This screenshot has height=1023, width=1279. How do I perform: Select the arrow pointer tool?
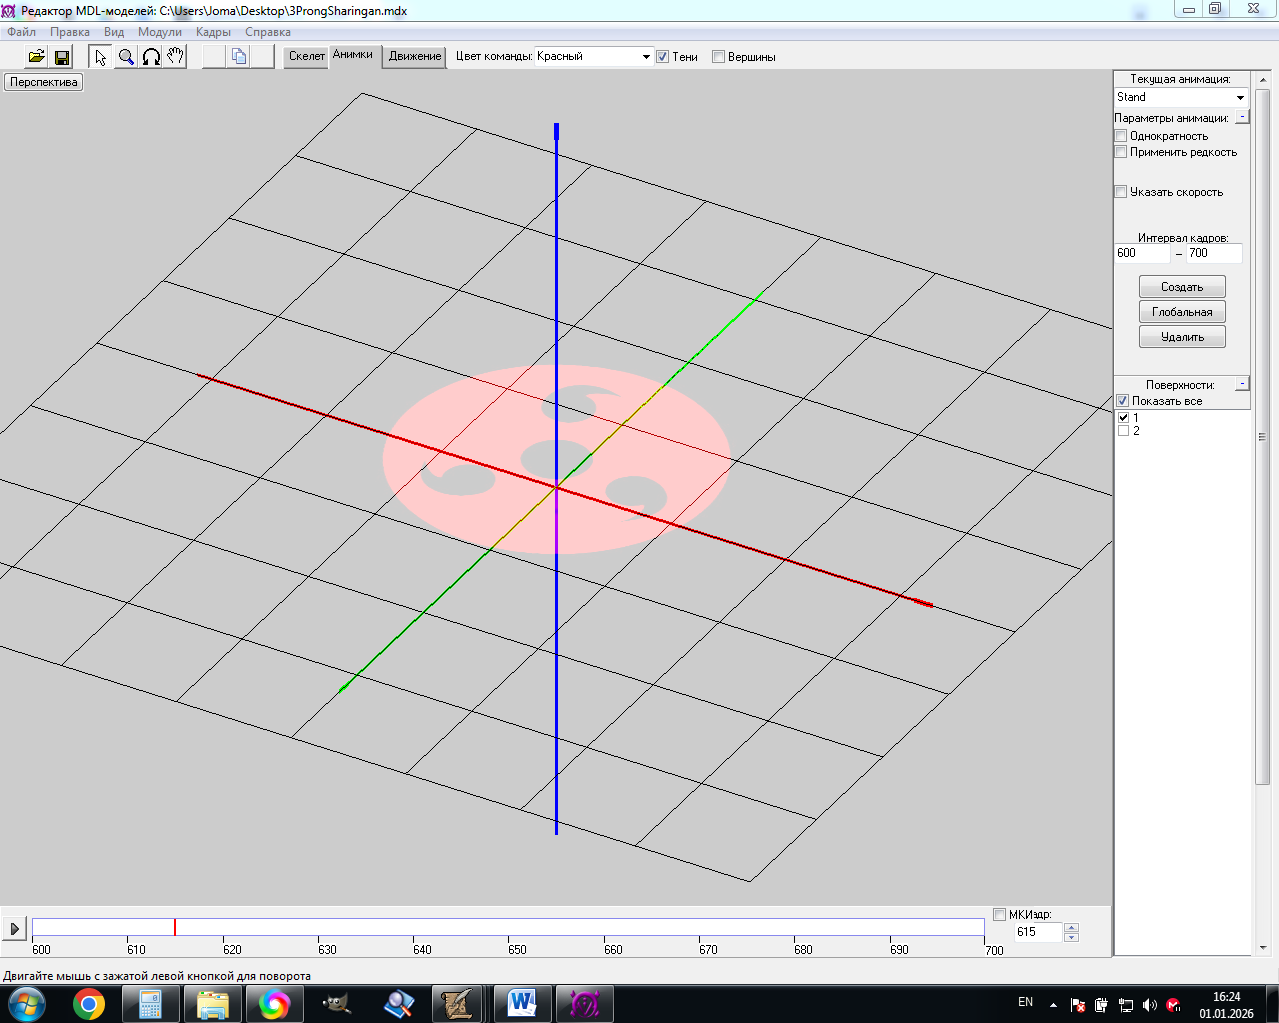click(x=101, y=57)
